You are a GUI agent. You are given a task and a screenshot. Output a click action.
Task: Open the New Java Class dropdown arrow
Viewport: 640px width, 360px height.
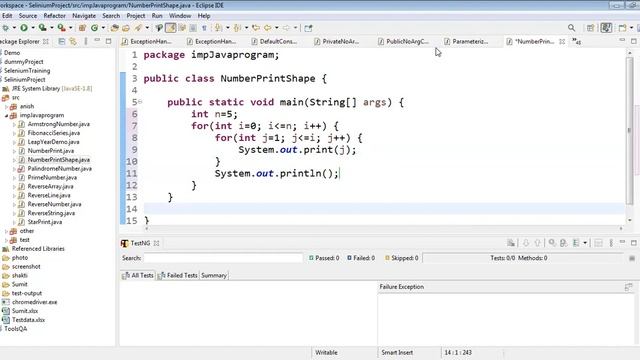(x=103, y=28)
